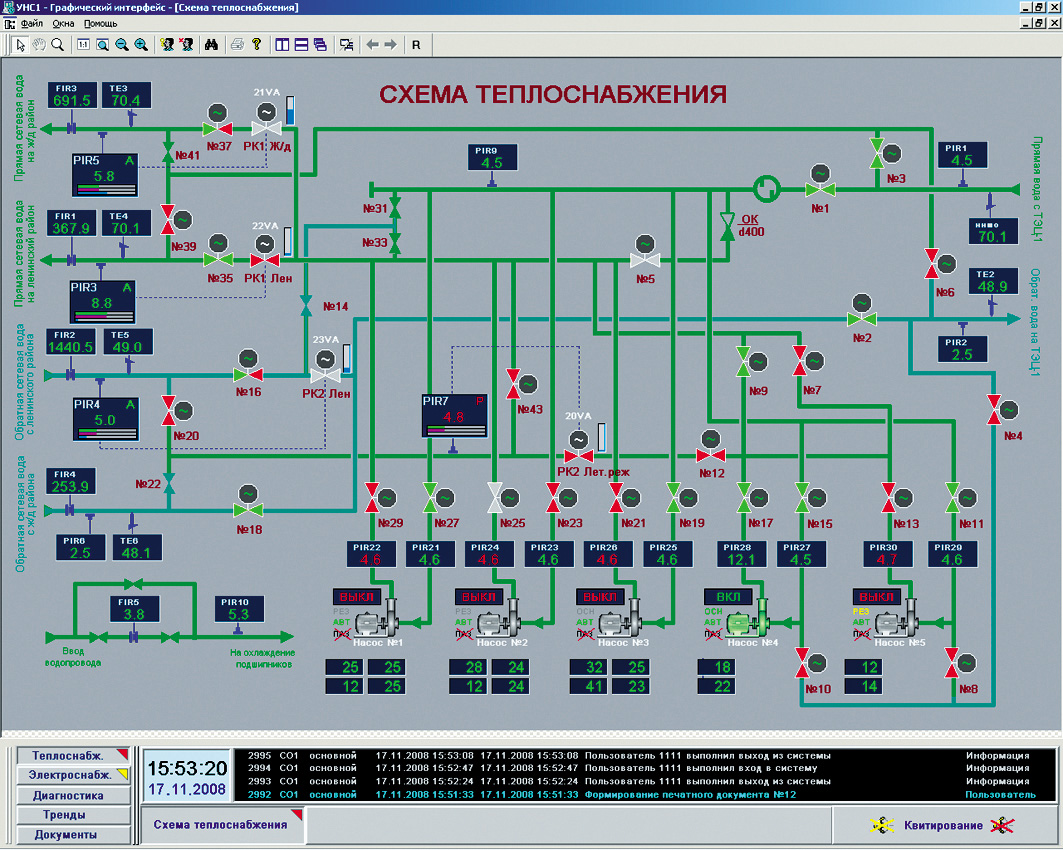Open the Диагностика section
Screen dimensions: 1063x850
point(73,795)
